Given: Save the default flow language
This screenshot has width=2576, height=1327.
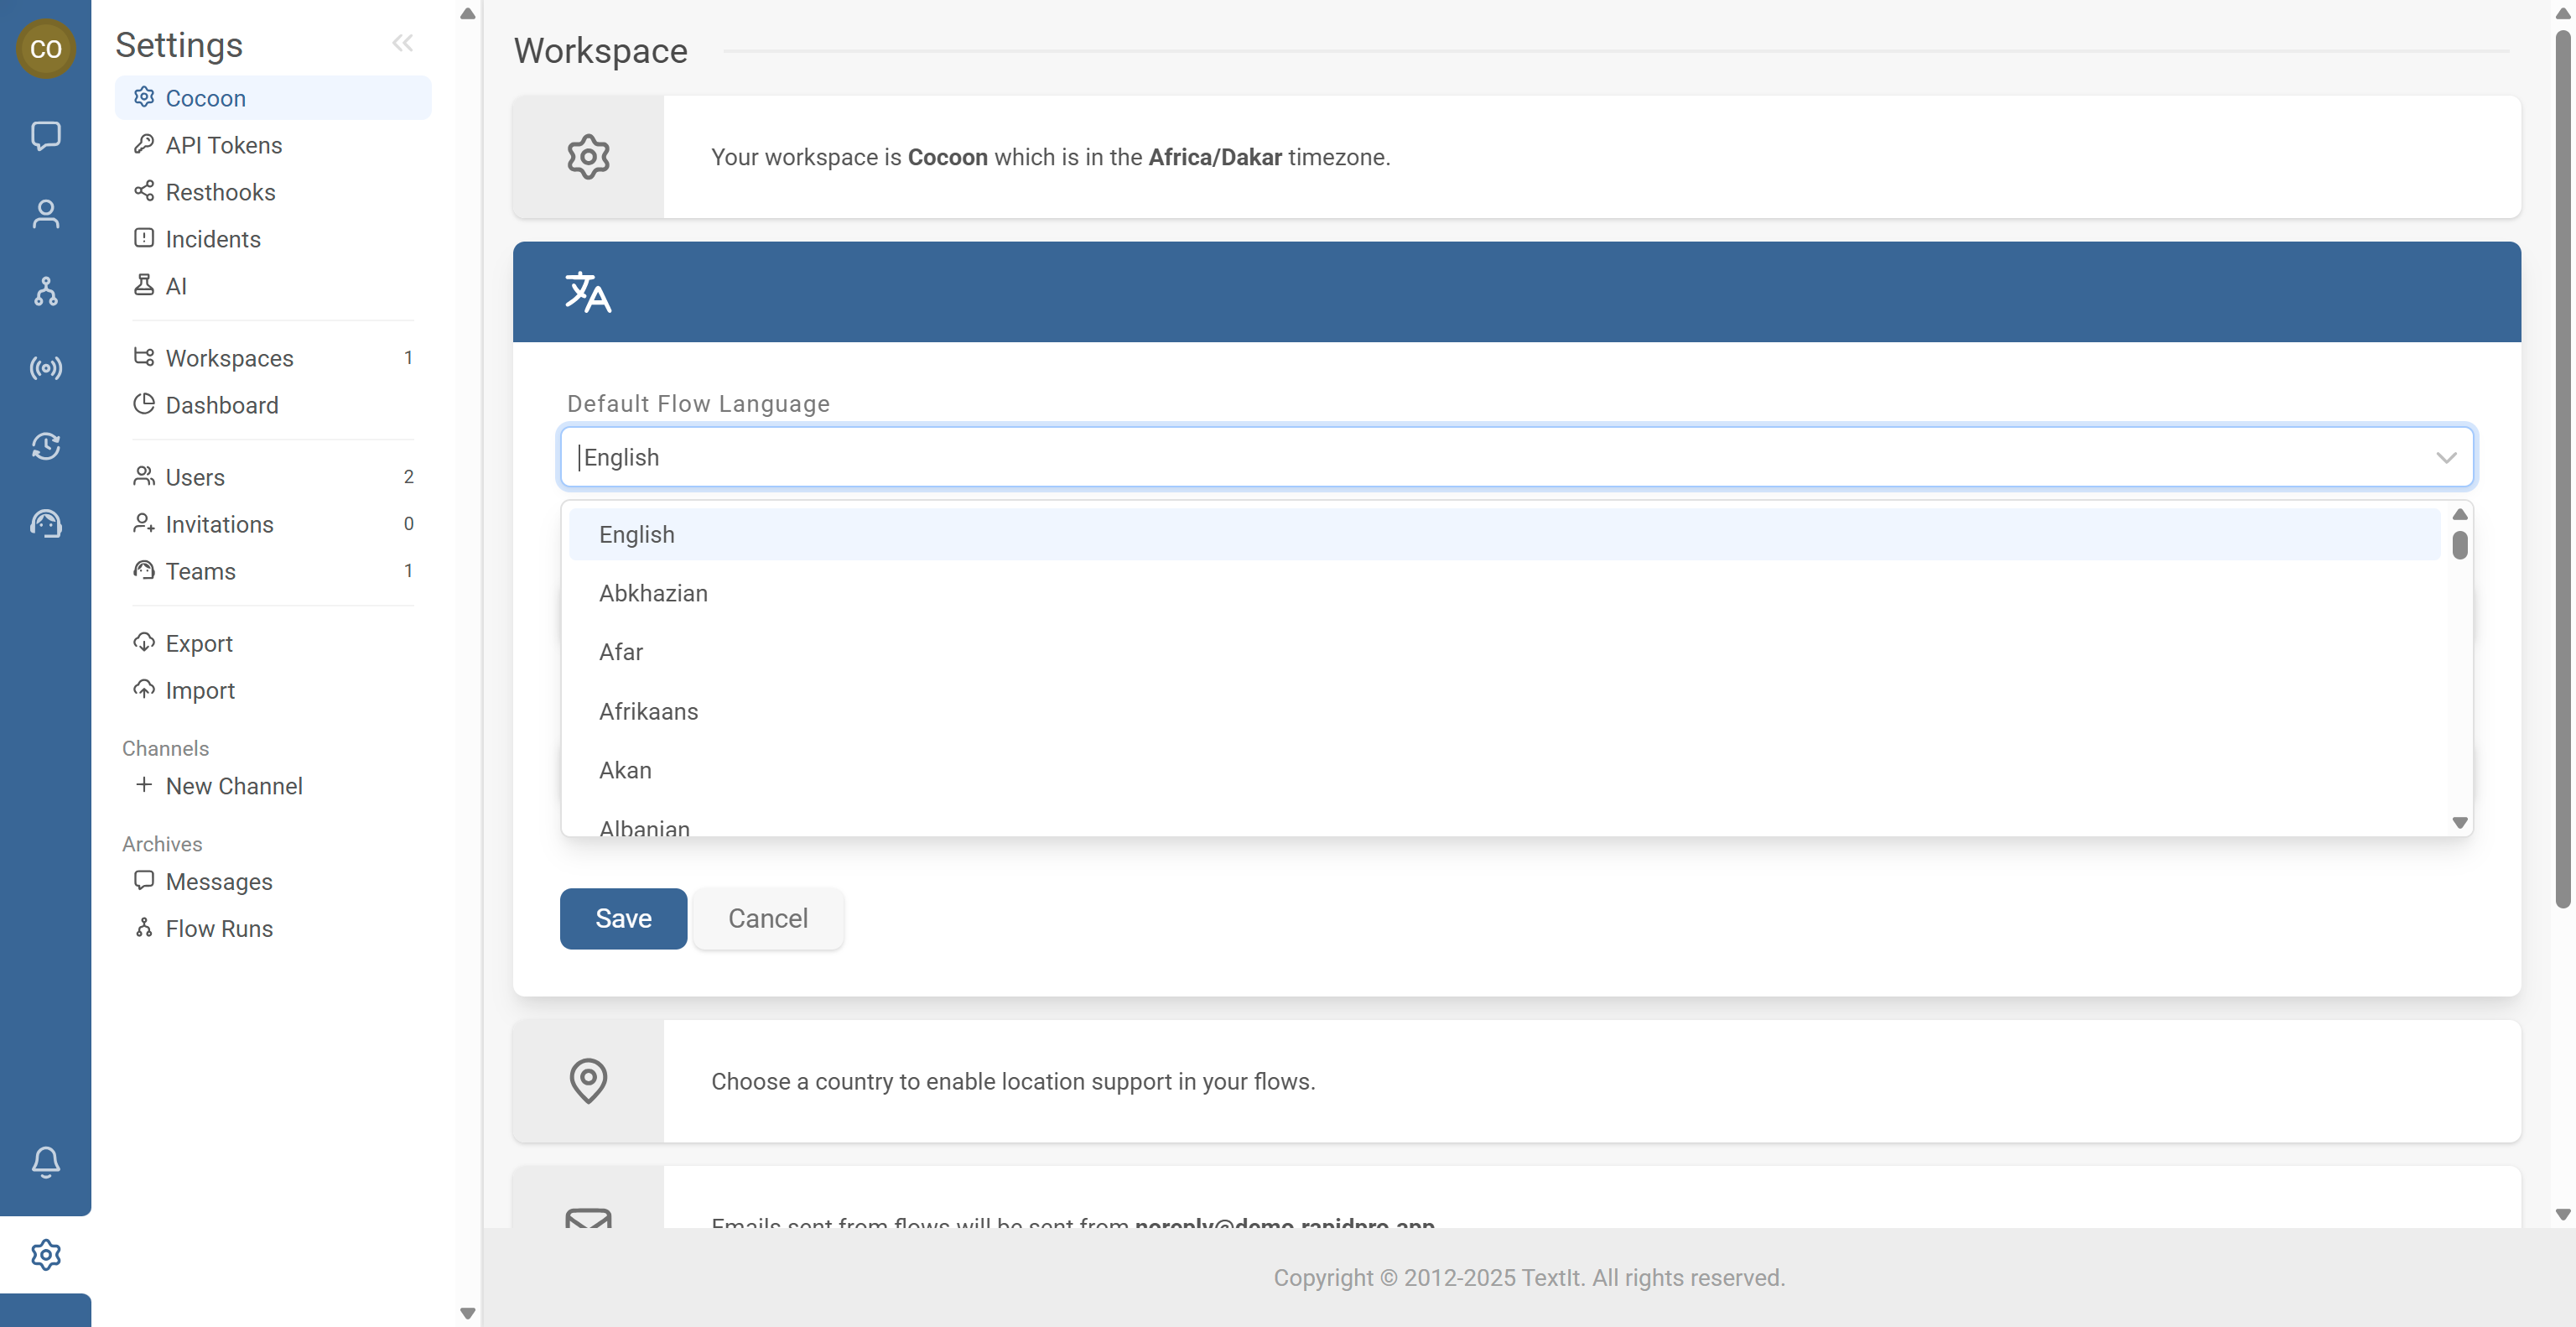Looking at the screenshot, I should pyautogui.click(x=623, y=918).
